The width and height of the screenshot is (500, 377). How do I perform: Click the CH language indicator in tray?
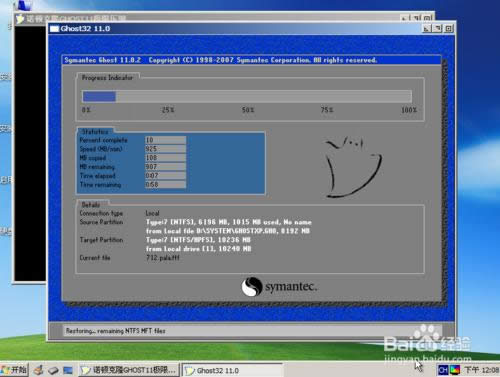point(443,370)
